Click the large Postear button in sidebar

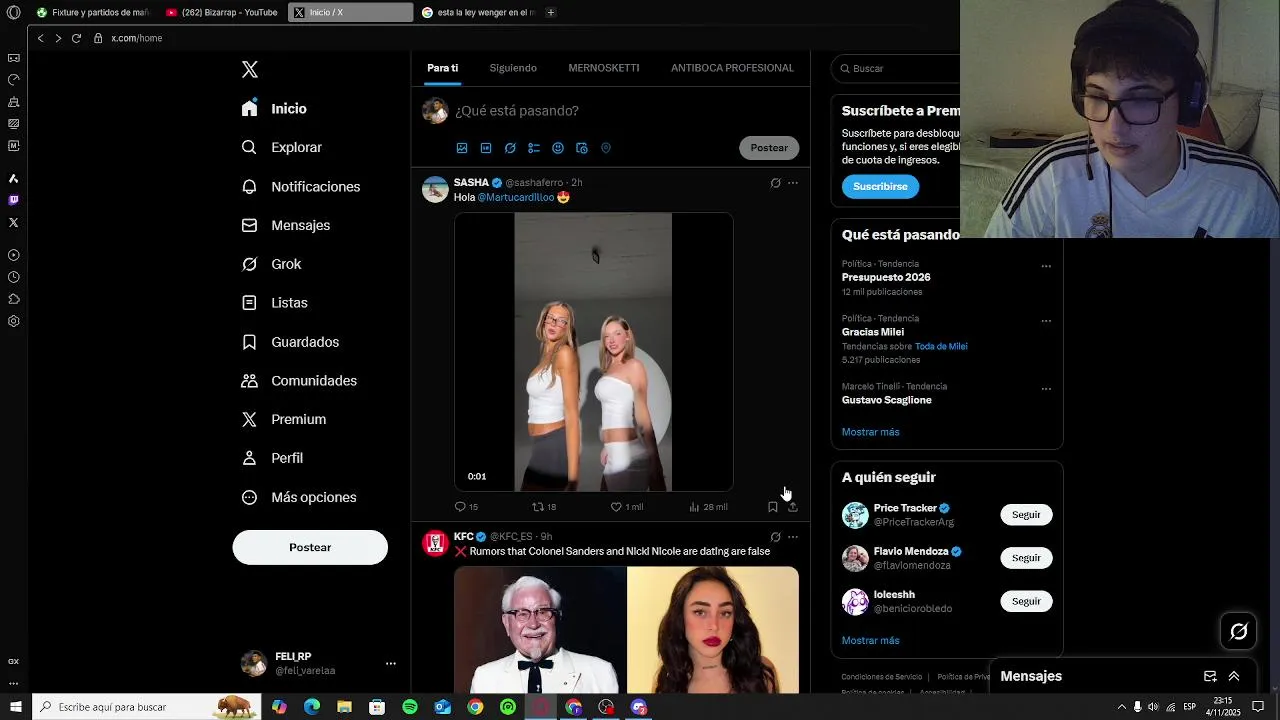point(310,547)
